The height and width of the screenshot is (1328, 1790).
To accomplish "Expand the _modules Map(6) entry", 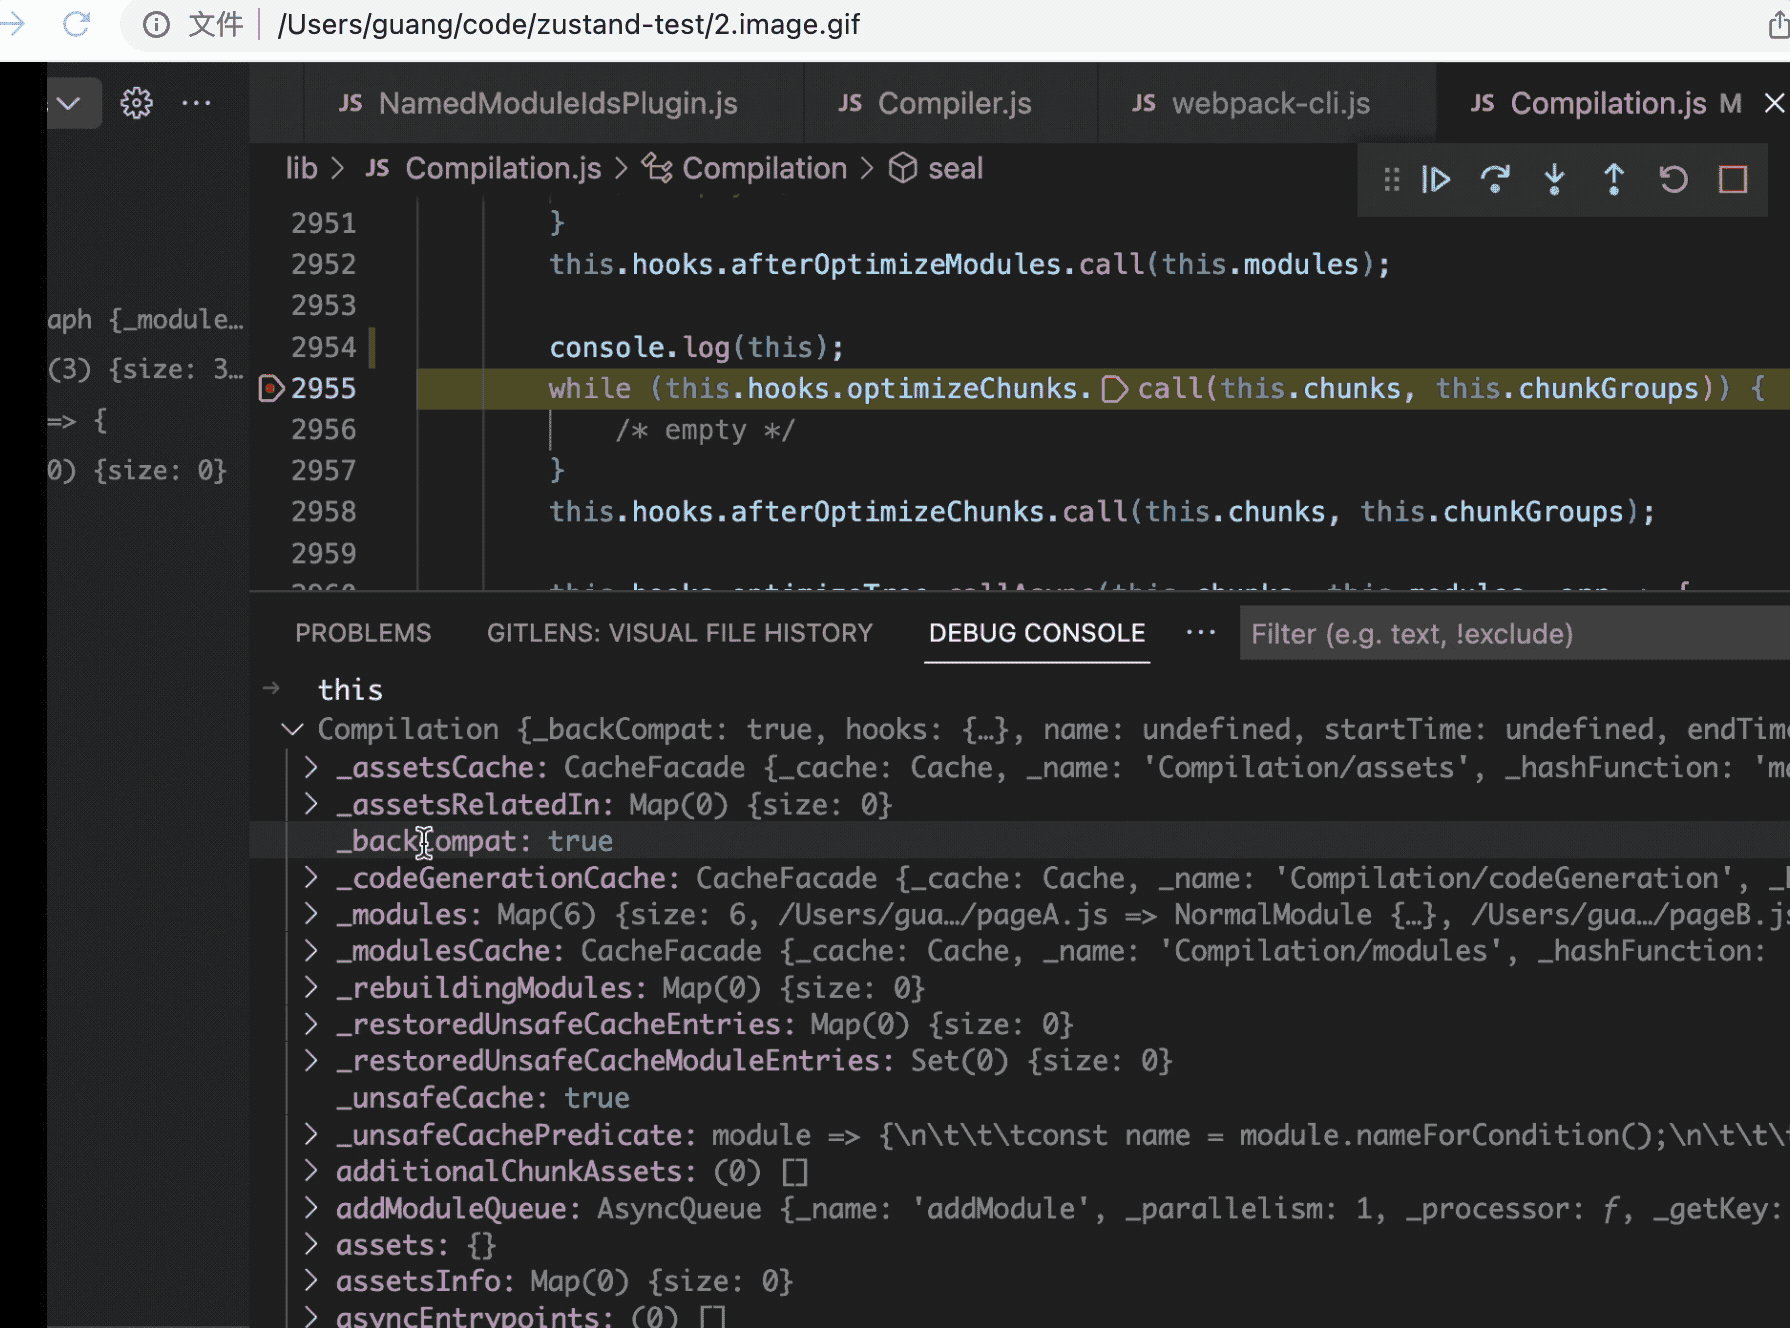I will pos(311,914).
